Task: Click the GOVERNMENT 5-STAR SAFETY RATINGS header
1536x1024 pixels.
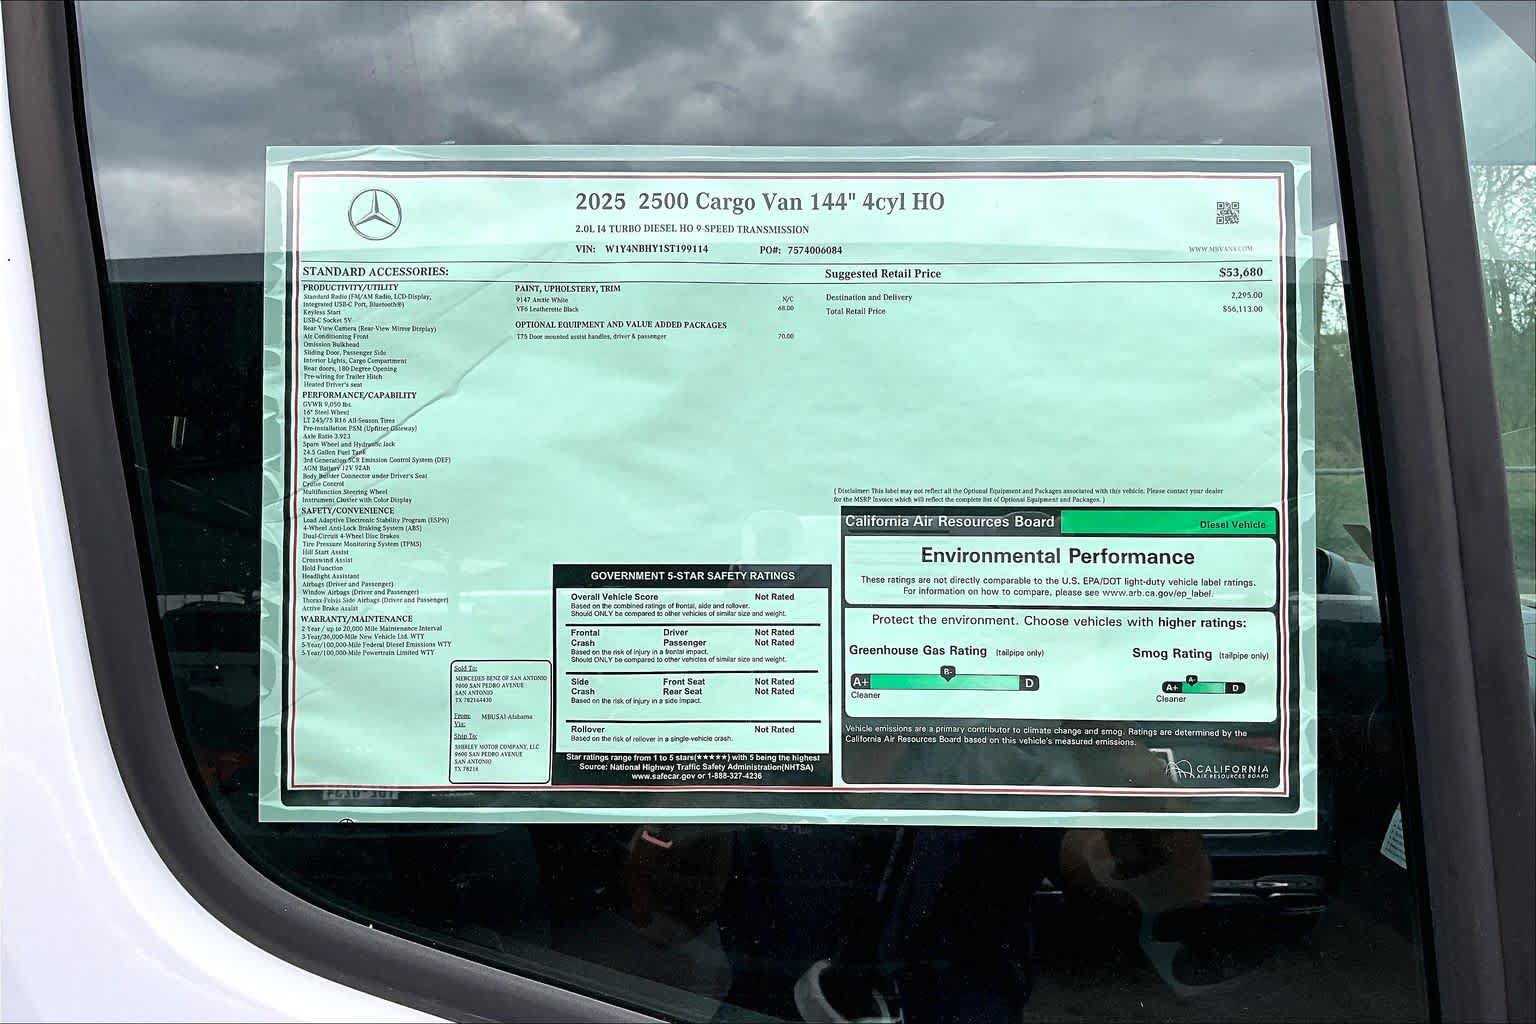Action: click(x=693, y=576)
